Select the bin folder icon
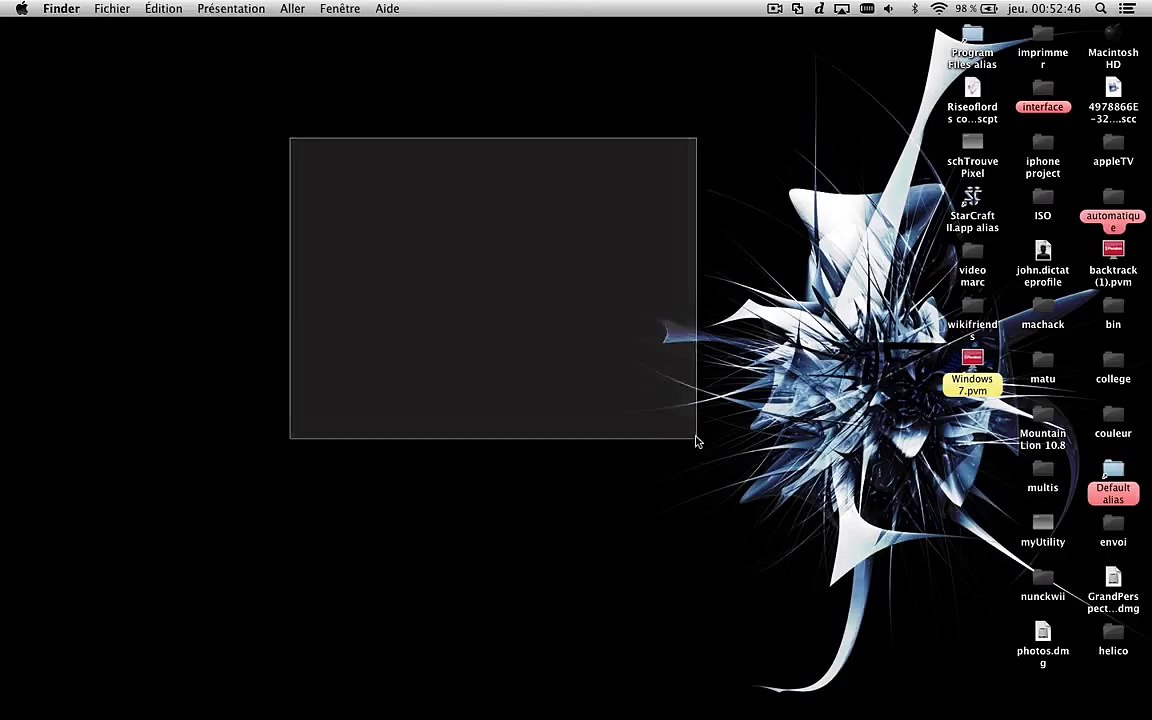This screenshot has height=720, width=1152. click(x=1113, y=306)
